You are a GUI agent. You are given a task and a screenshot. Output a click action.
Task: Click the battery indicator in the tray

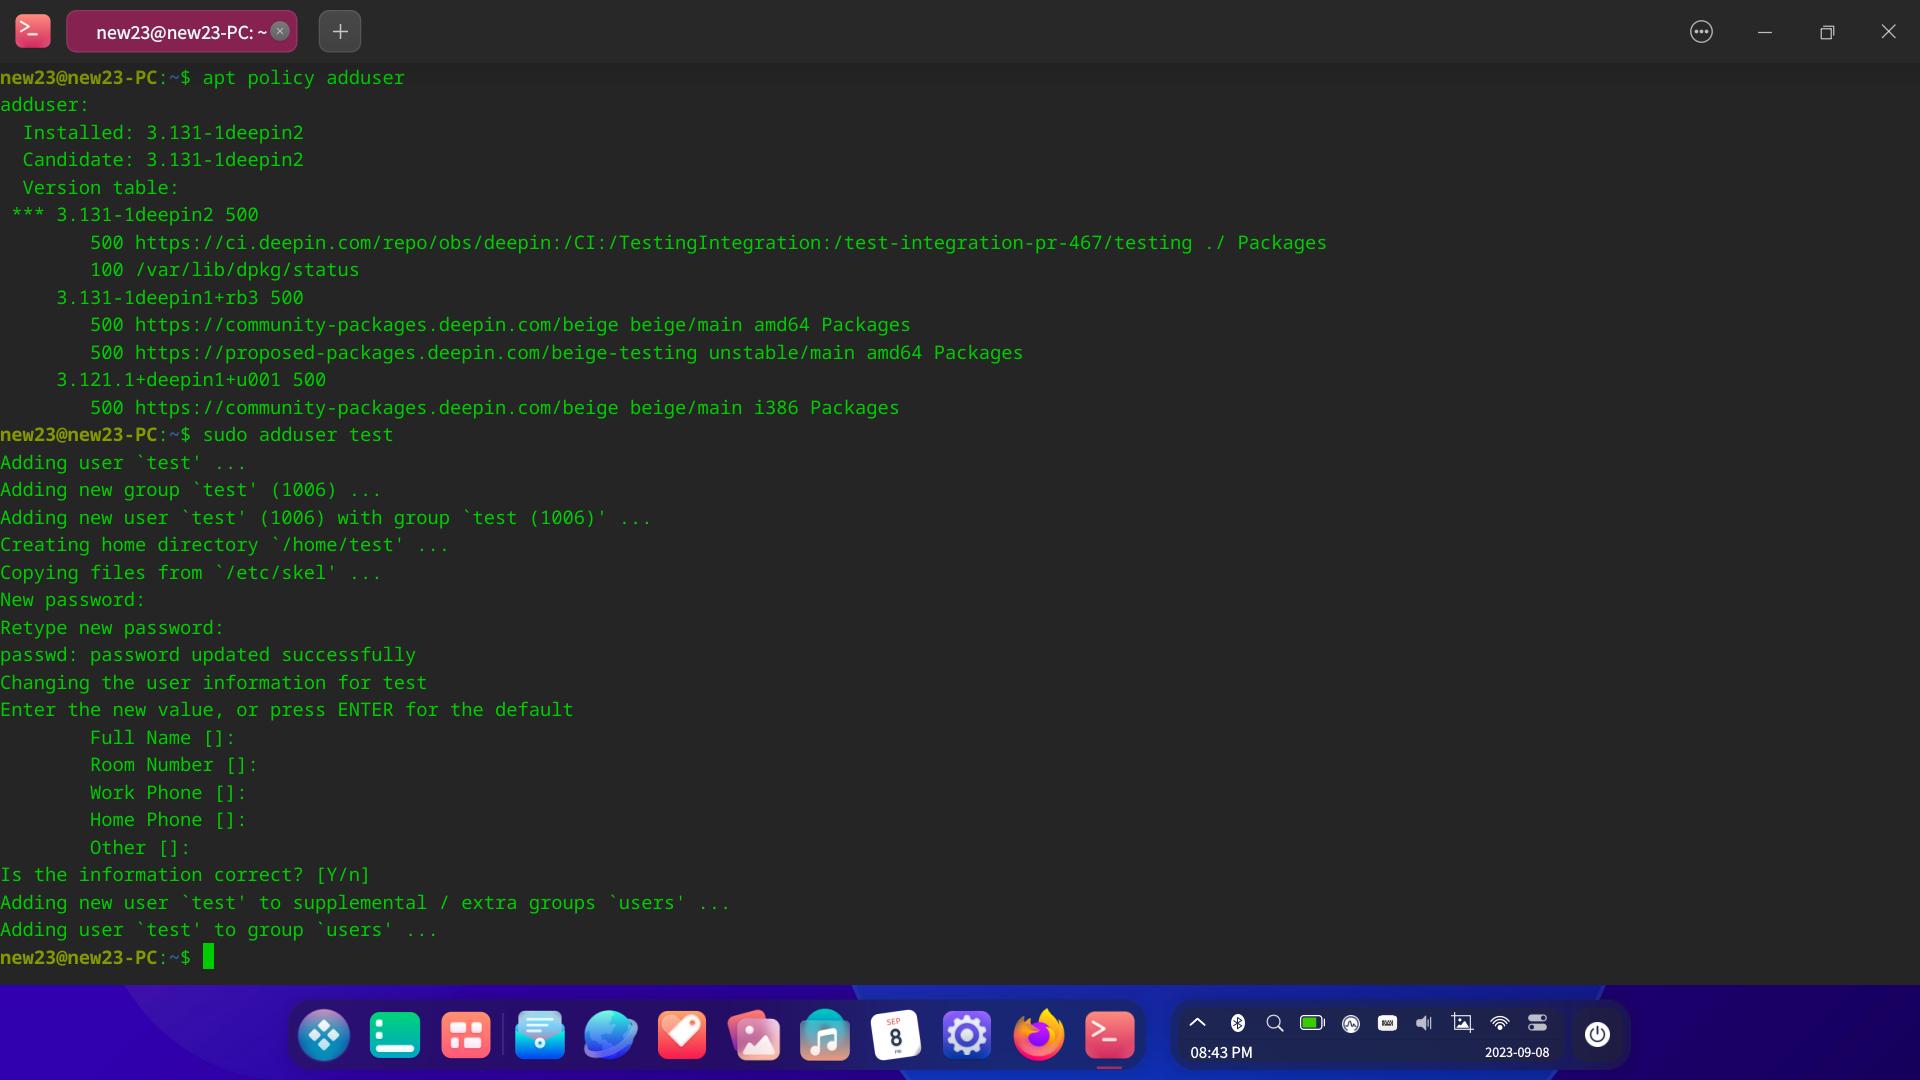pyautogui.click(x=1312, y=1022)
